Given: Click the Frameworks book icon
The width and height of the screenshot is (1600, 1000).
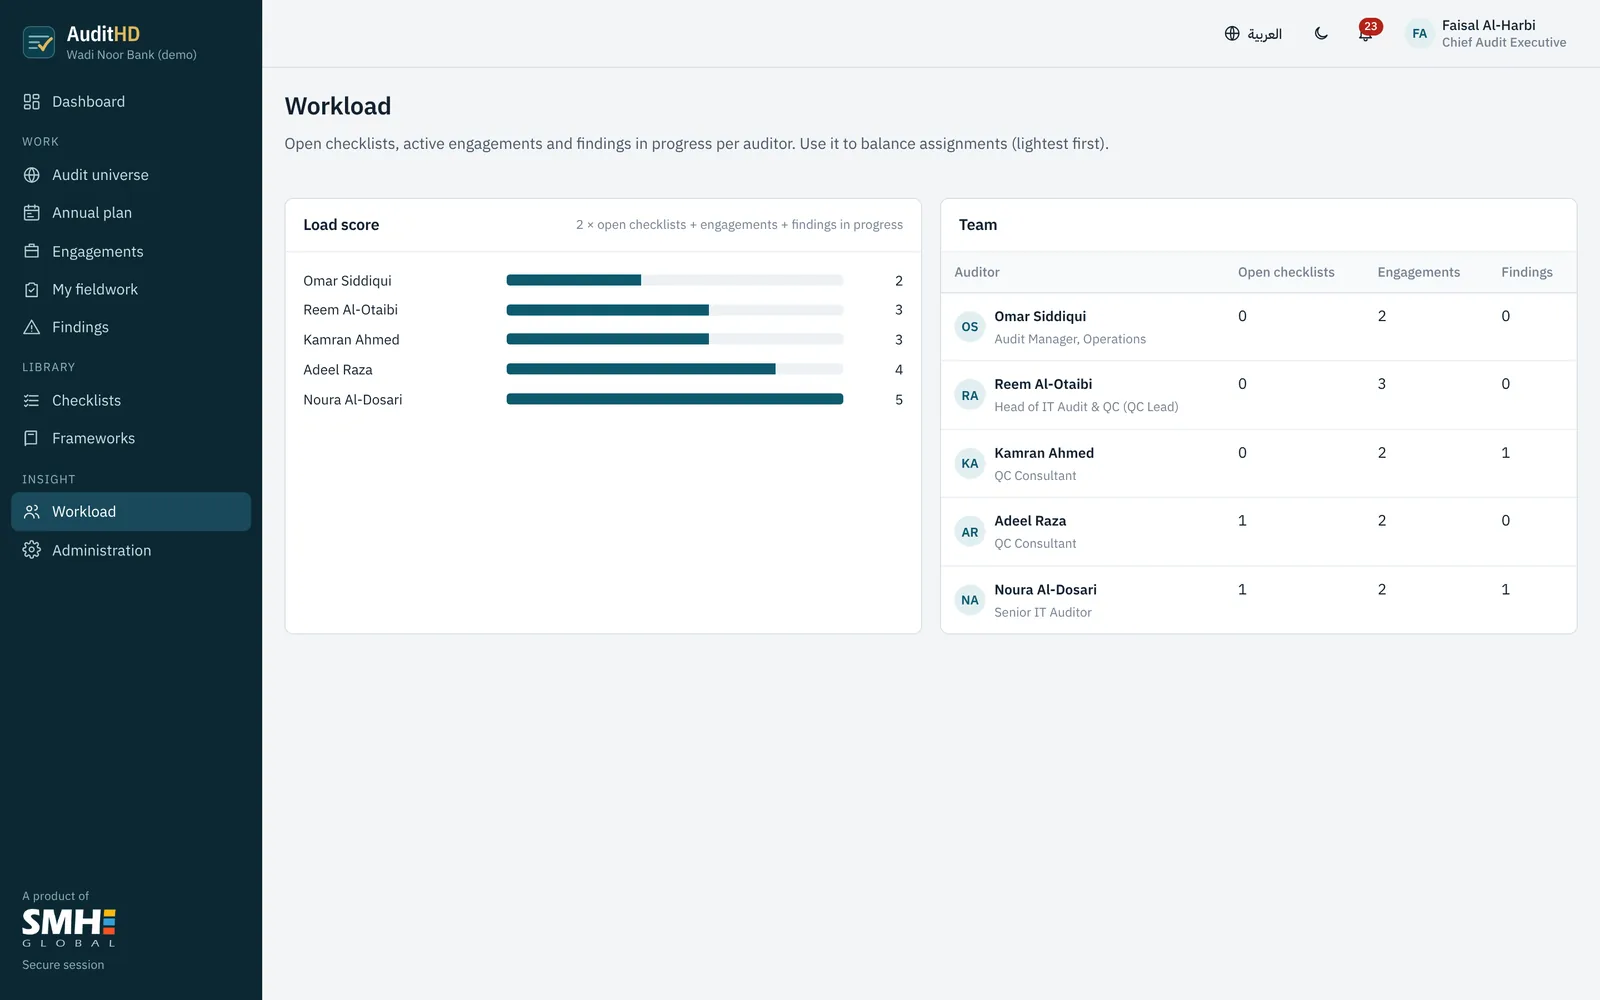Looking at the screenshot, I should pyautogui.click(x=32, y=438).
